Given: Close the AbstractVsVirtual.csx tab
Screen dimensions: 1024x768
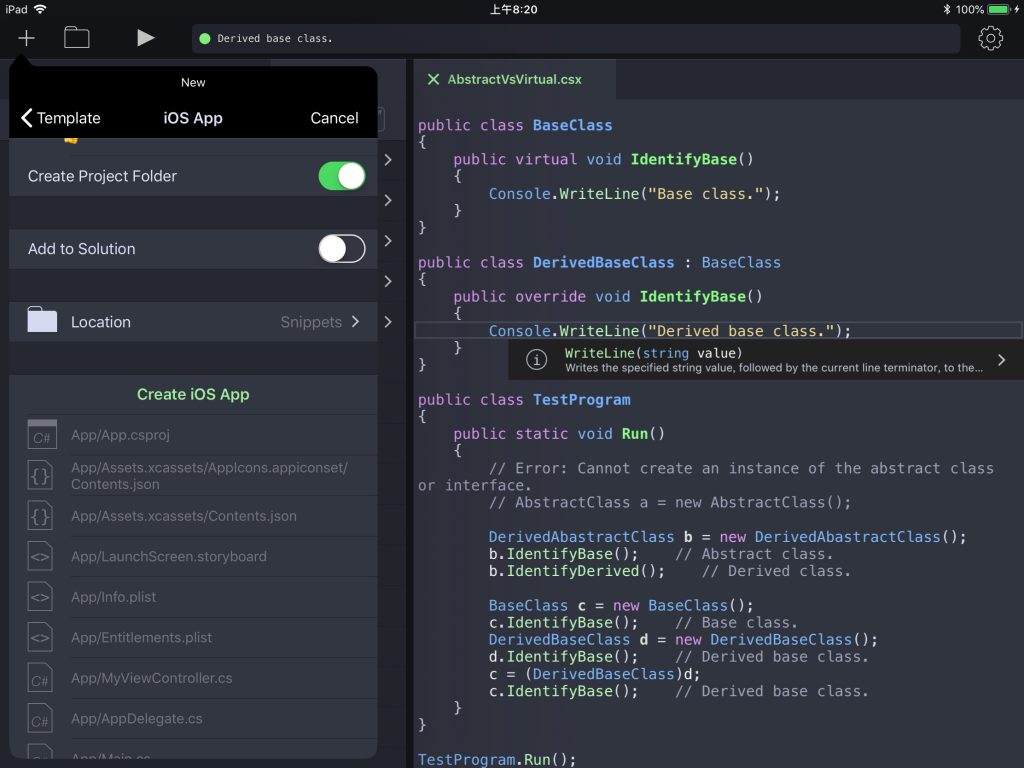Looking at the screenshot, I should click(x=432, y=80).
